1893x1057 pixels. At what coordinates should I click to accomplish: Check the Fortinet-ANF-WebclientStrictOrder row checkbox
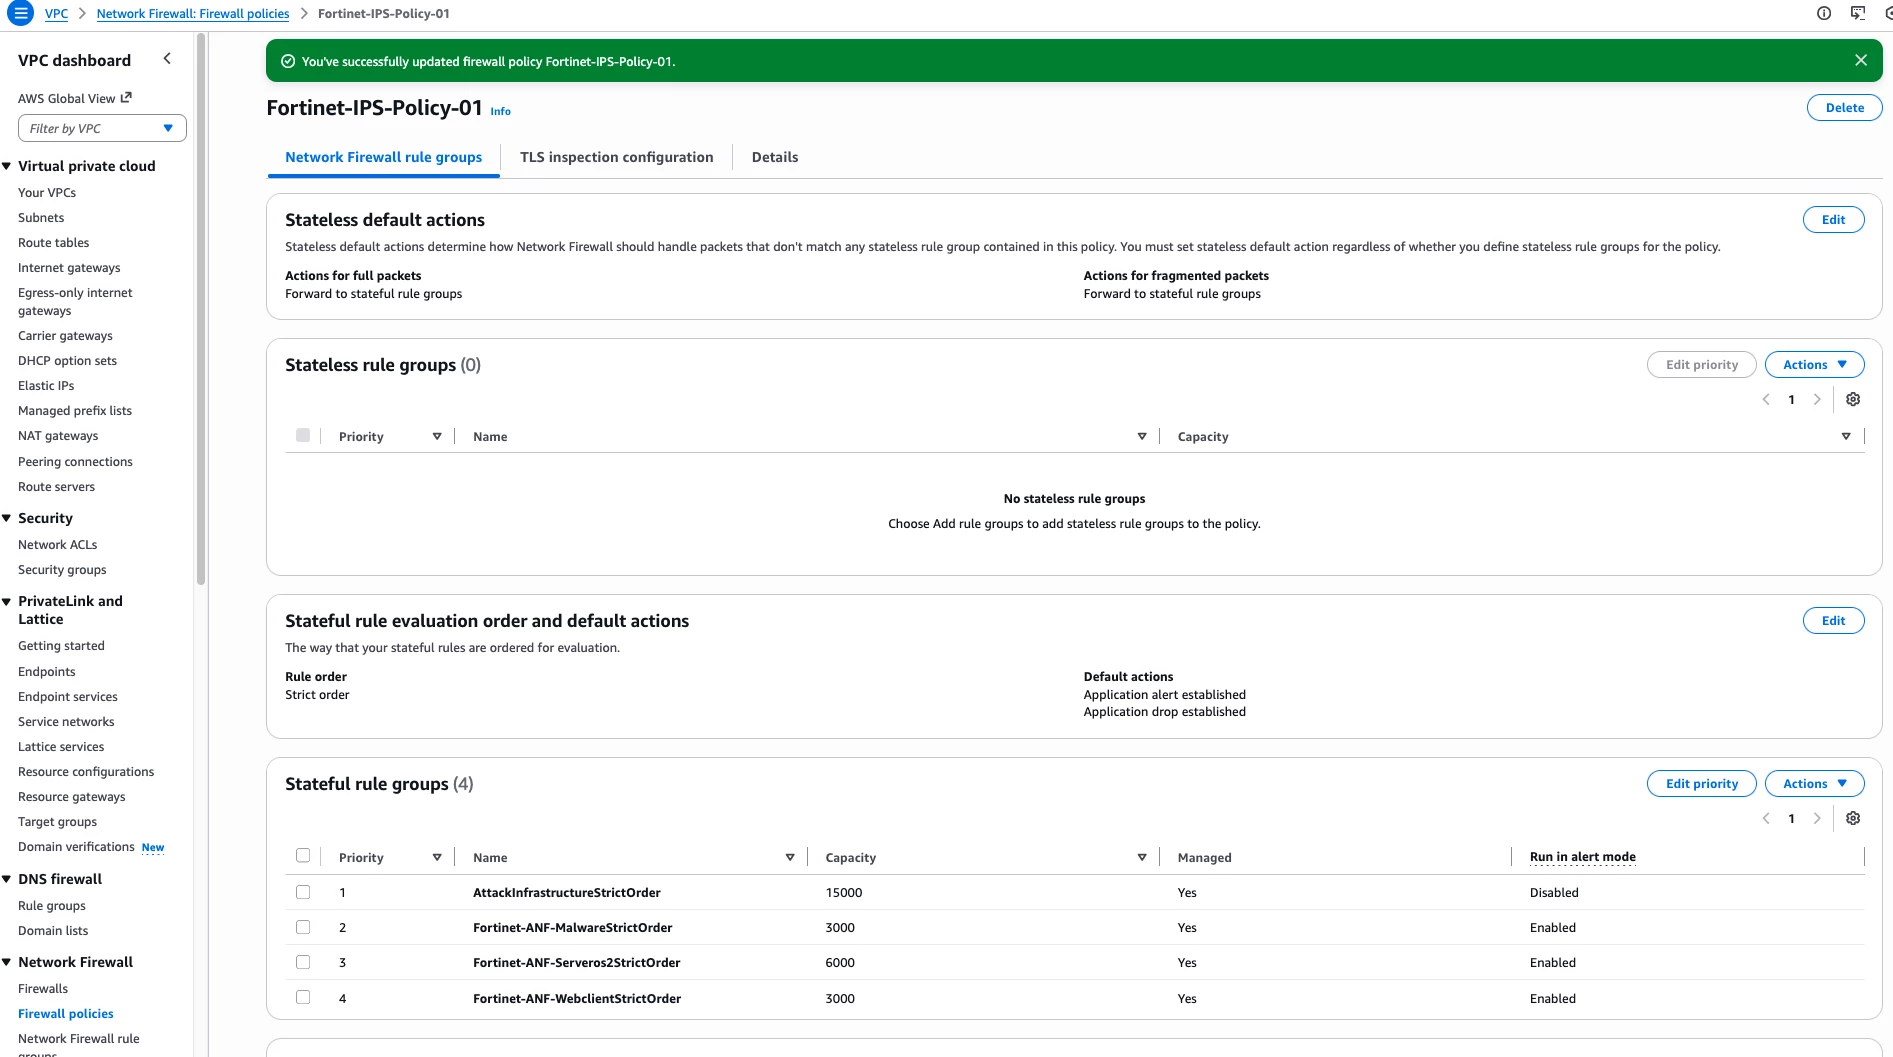pyautogui.click(x=303, y=997)
